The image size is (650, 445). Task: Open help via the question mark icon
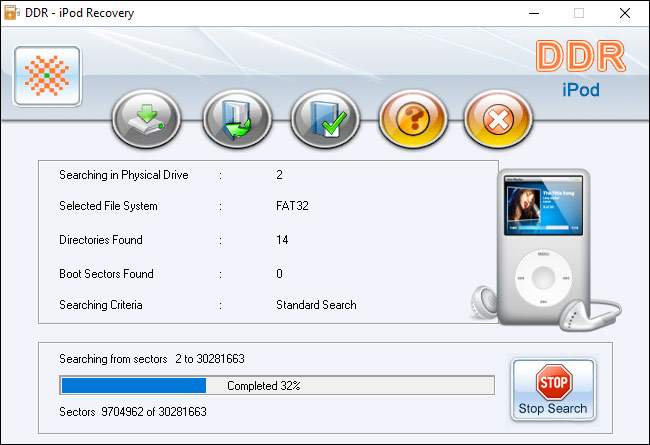pyautogui.click(x=413, y=119)
